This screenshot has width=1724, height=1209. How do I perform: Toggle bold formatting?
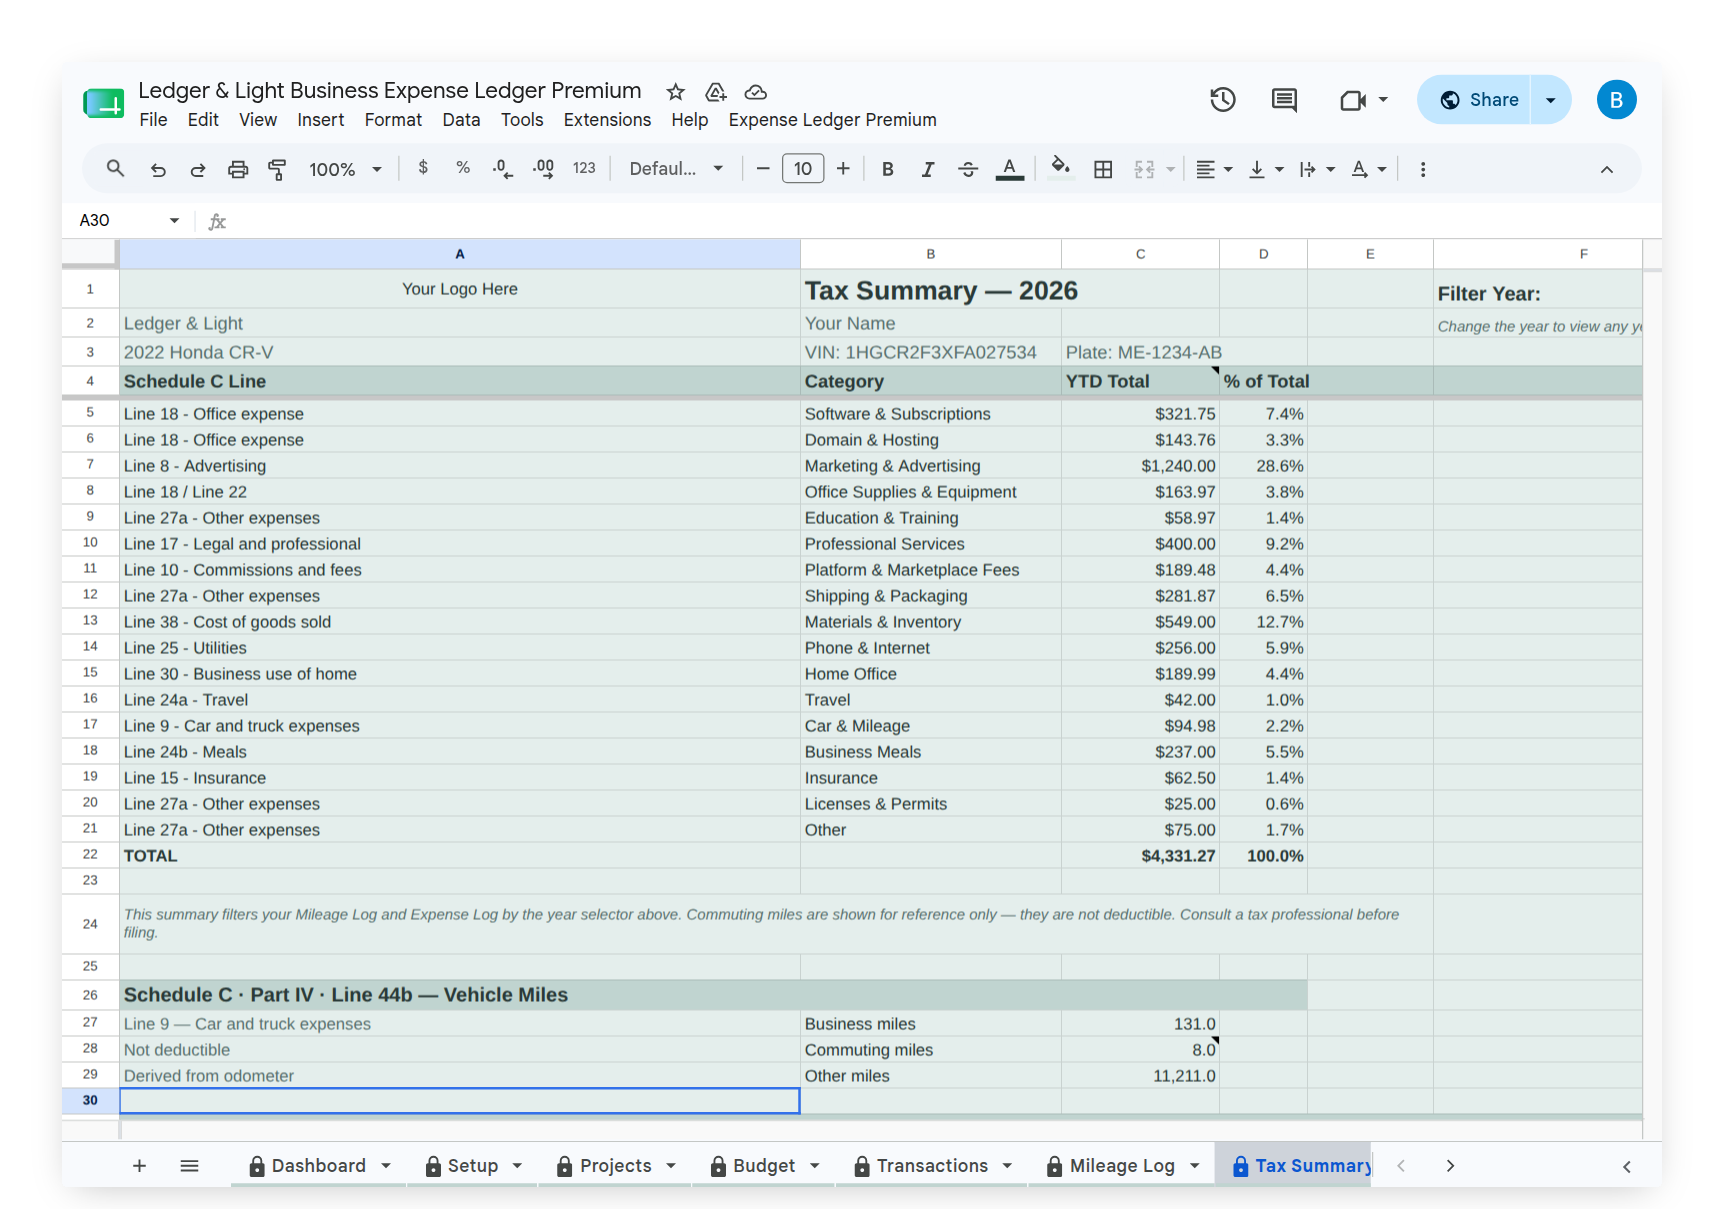point(887,169)
